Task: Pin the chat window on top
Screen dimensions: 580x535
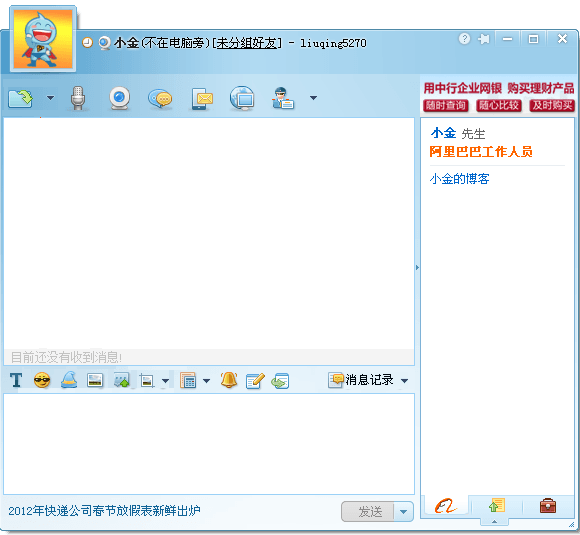Action: pos(483,39)
